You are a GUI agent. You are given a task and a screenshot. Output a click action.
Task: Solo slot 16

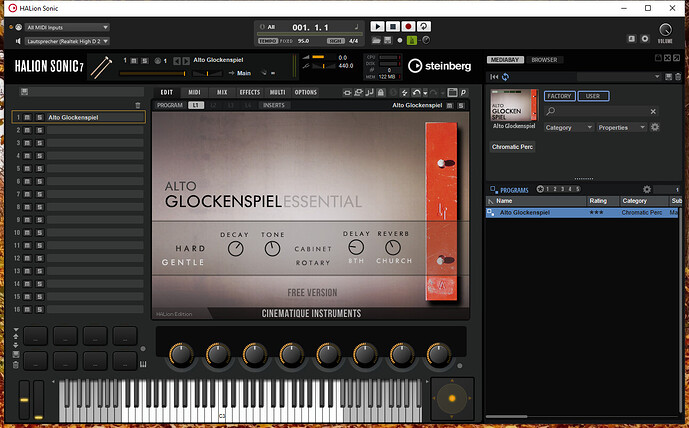click(40, 309)
